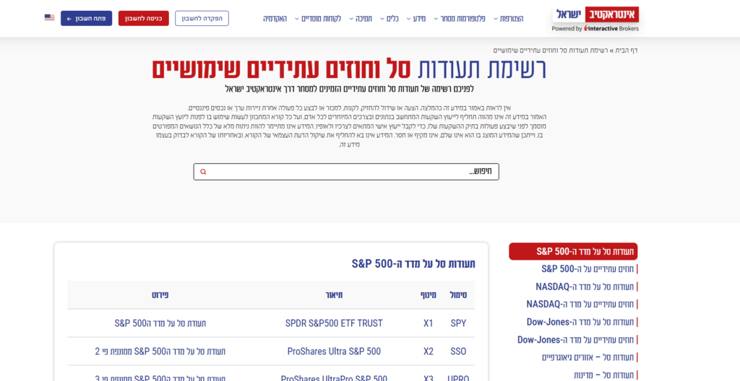The height and width of the screenshot is (381, 740).
Task: Click the הפקדה לחשבון button
Action: click(x=202, y=18)
